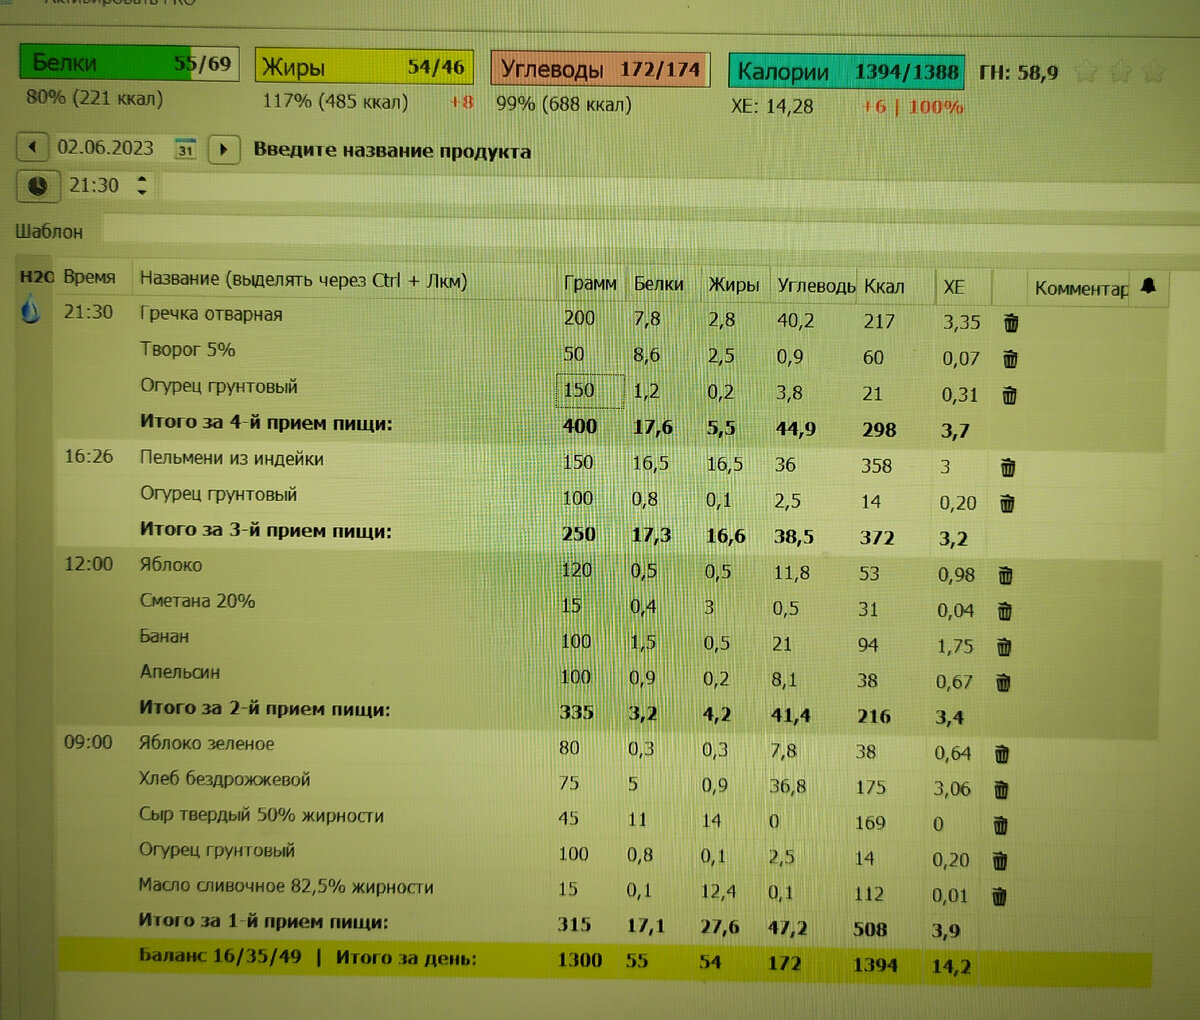Select the Хлеб бездрожжевой row

coord(225,779)
